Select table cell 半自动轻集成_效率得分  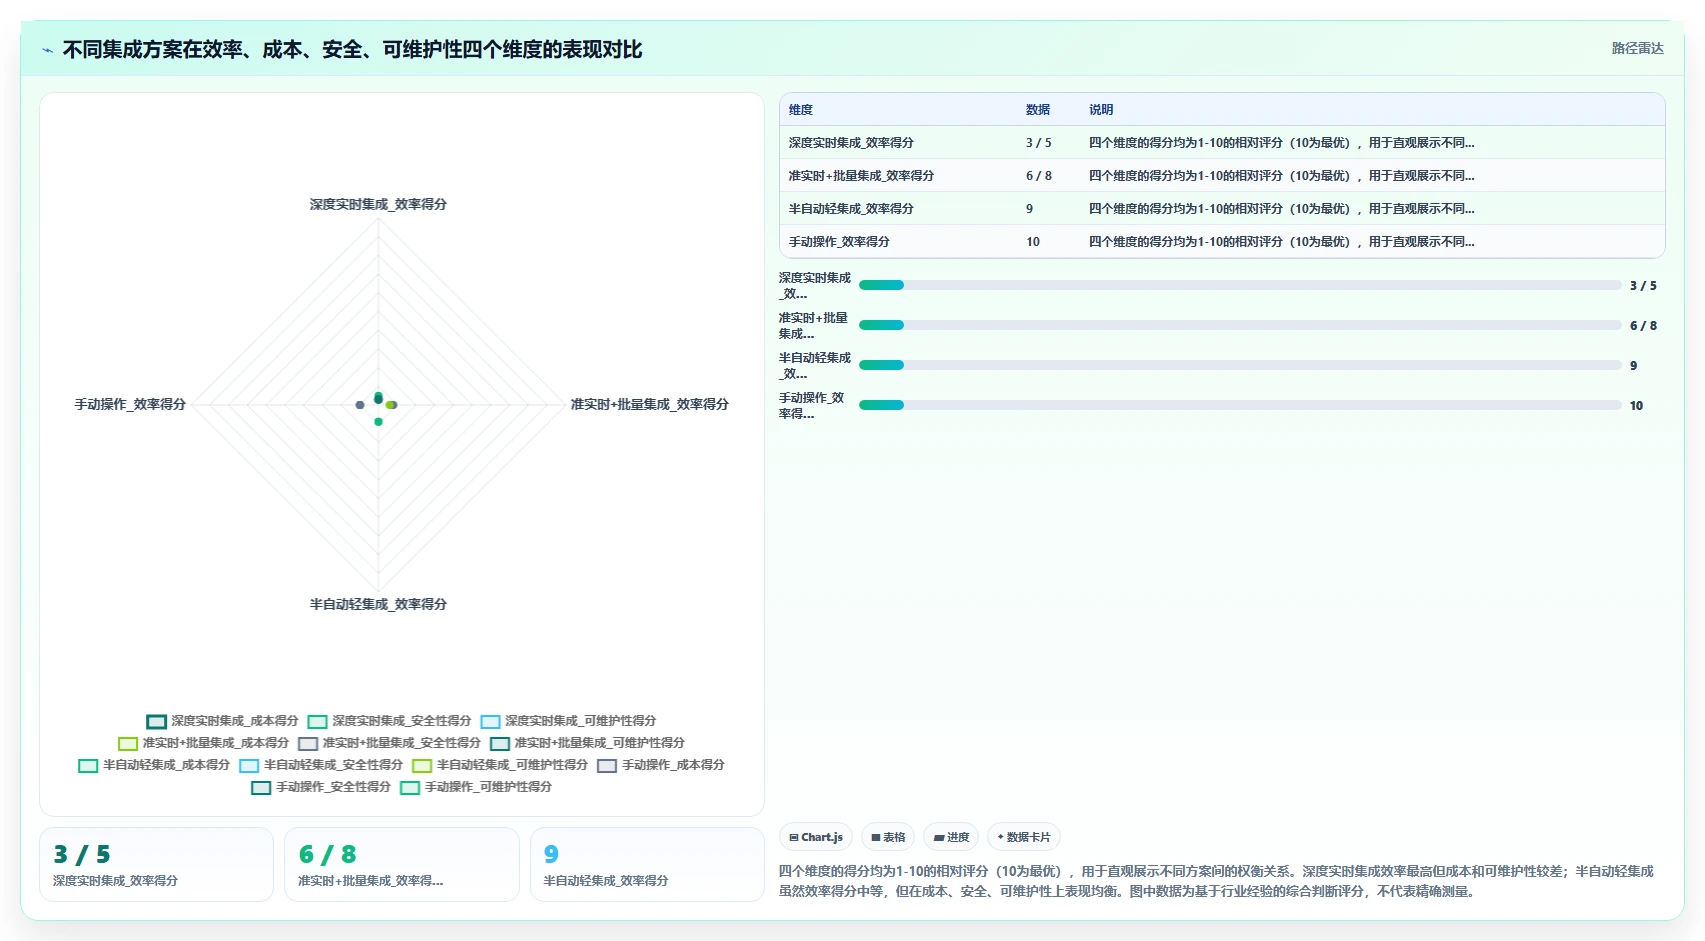pos(851,209)
